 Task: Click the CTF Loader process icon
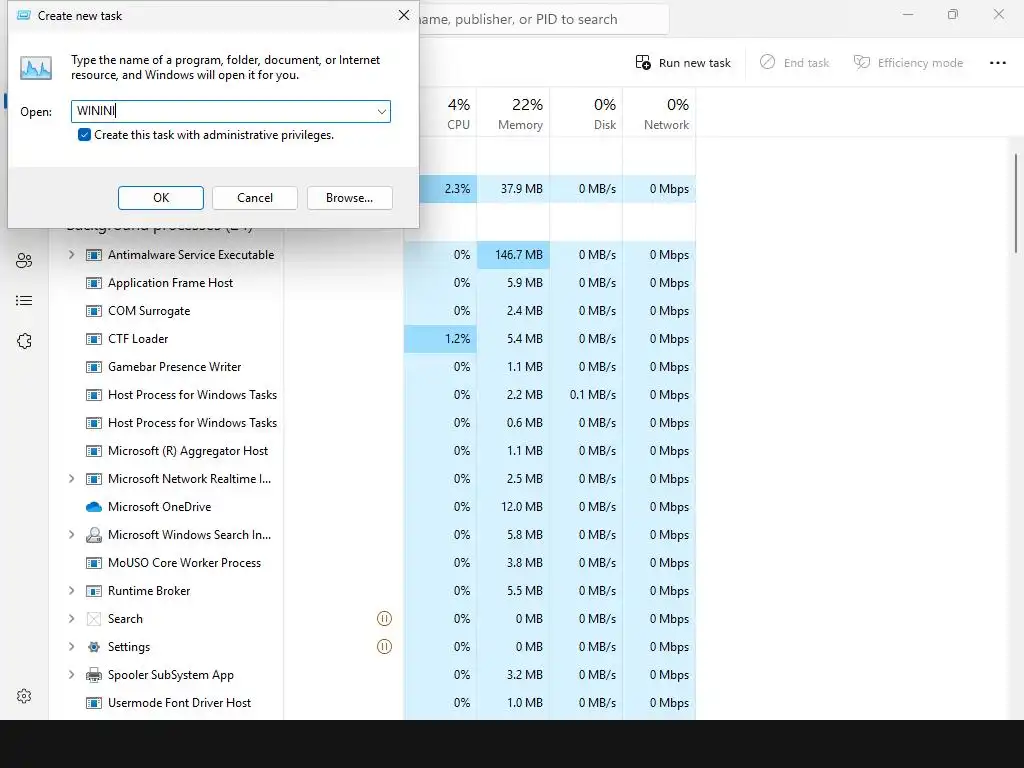[x=94, y=339]
